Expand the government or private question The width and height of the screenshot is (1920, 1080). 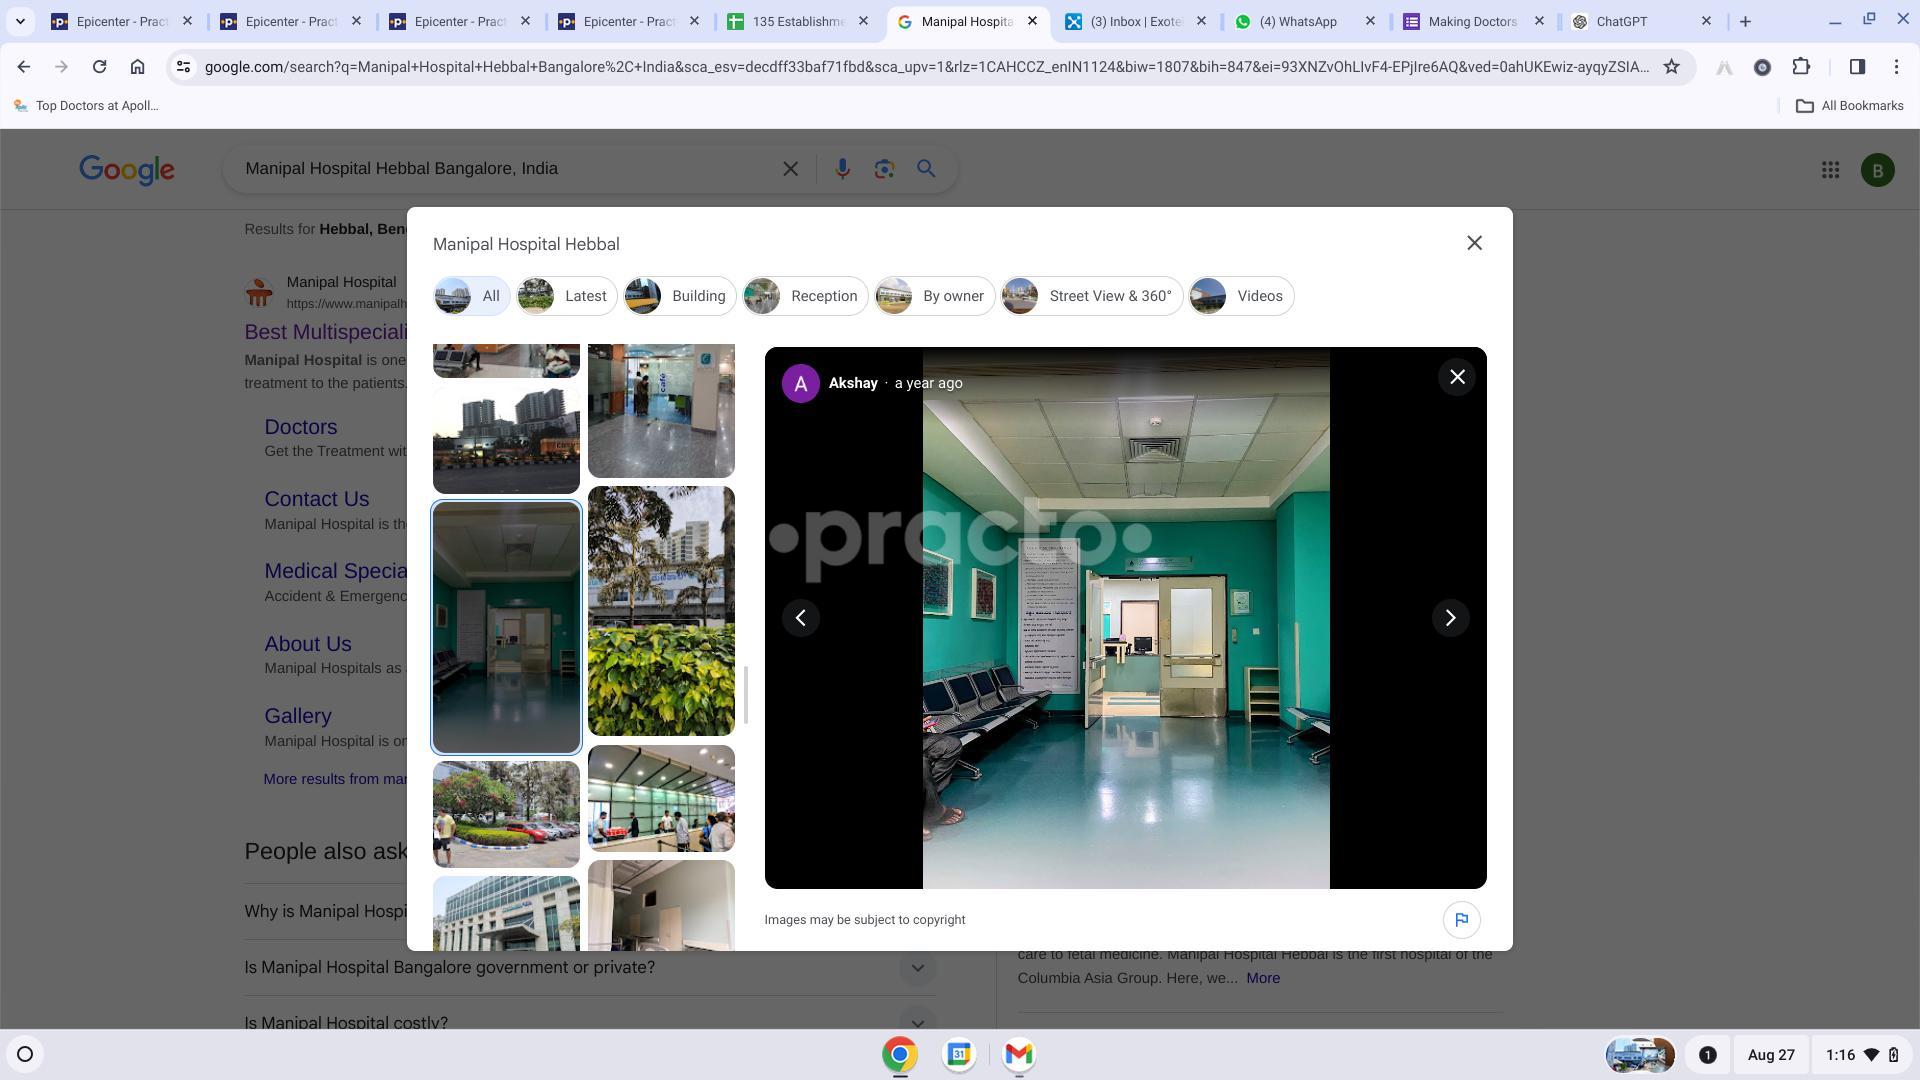pos(917,968)
